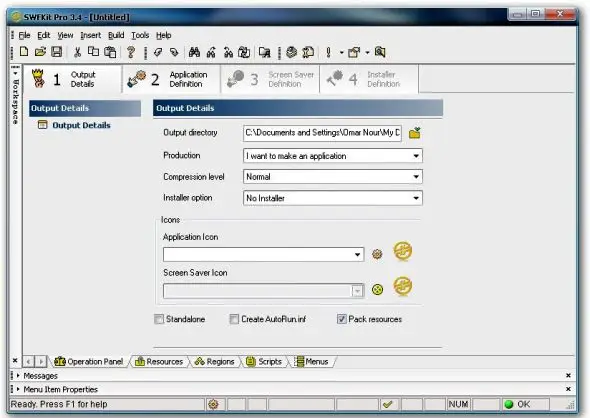Close the bottom tab panel
Screen dimensions: 590x418
coord(15,360)
